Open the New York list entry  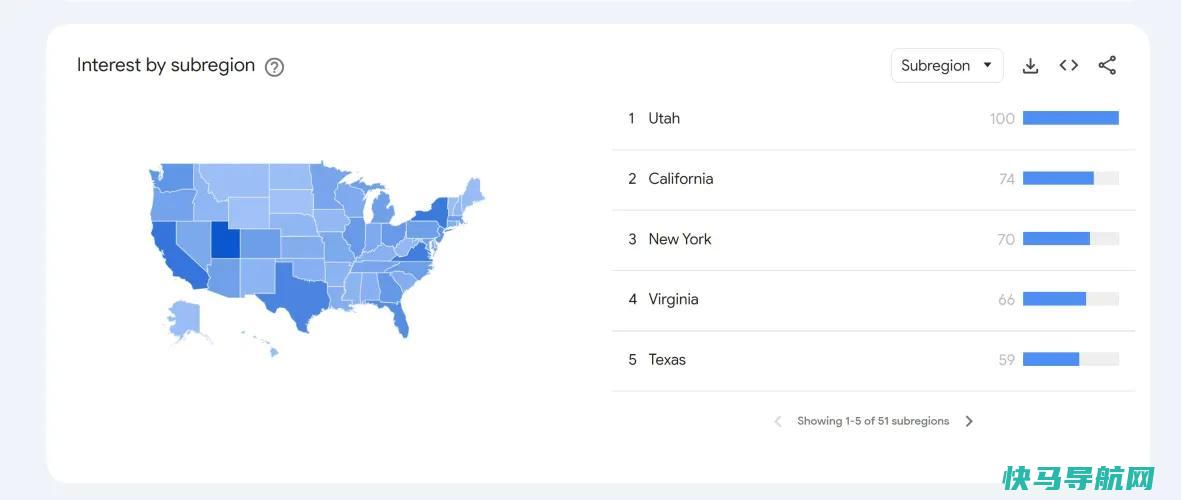click(874, 239)
